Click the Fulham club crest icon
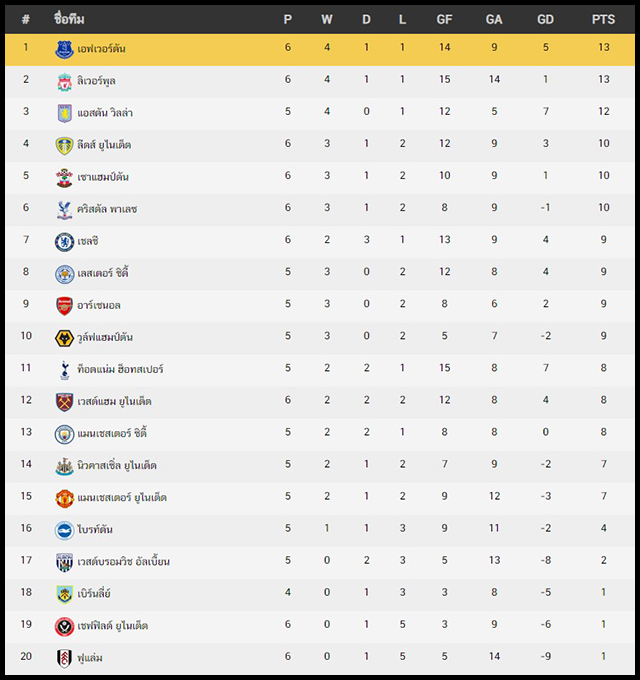This screenshot has width=640, height=680. point(64,658)
